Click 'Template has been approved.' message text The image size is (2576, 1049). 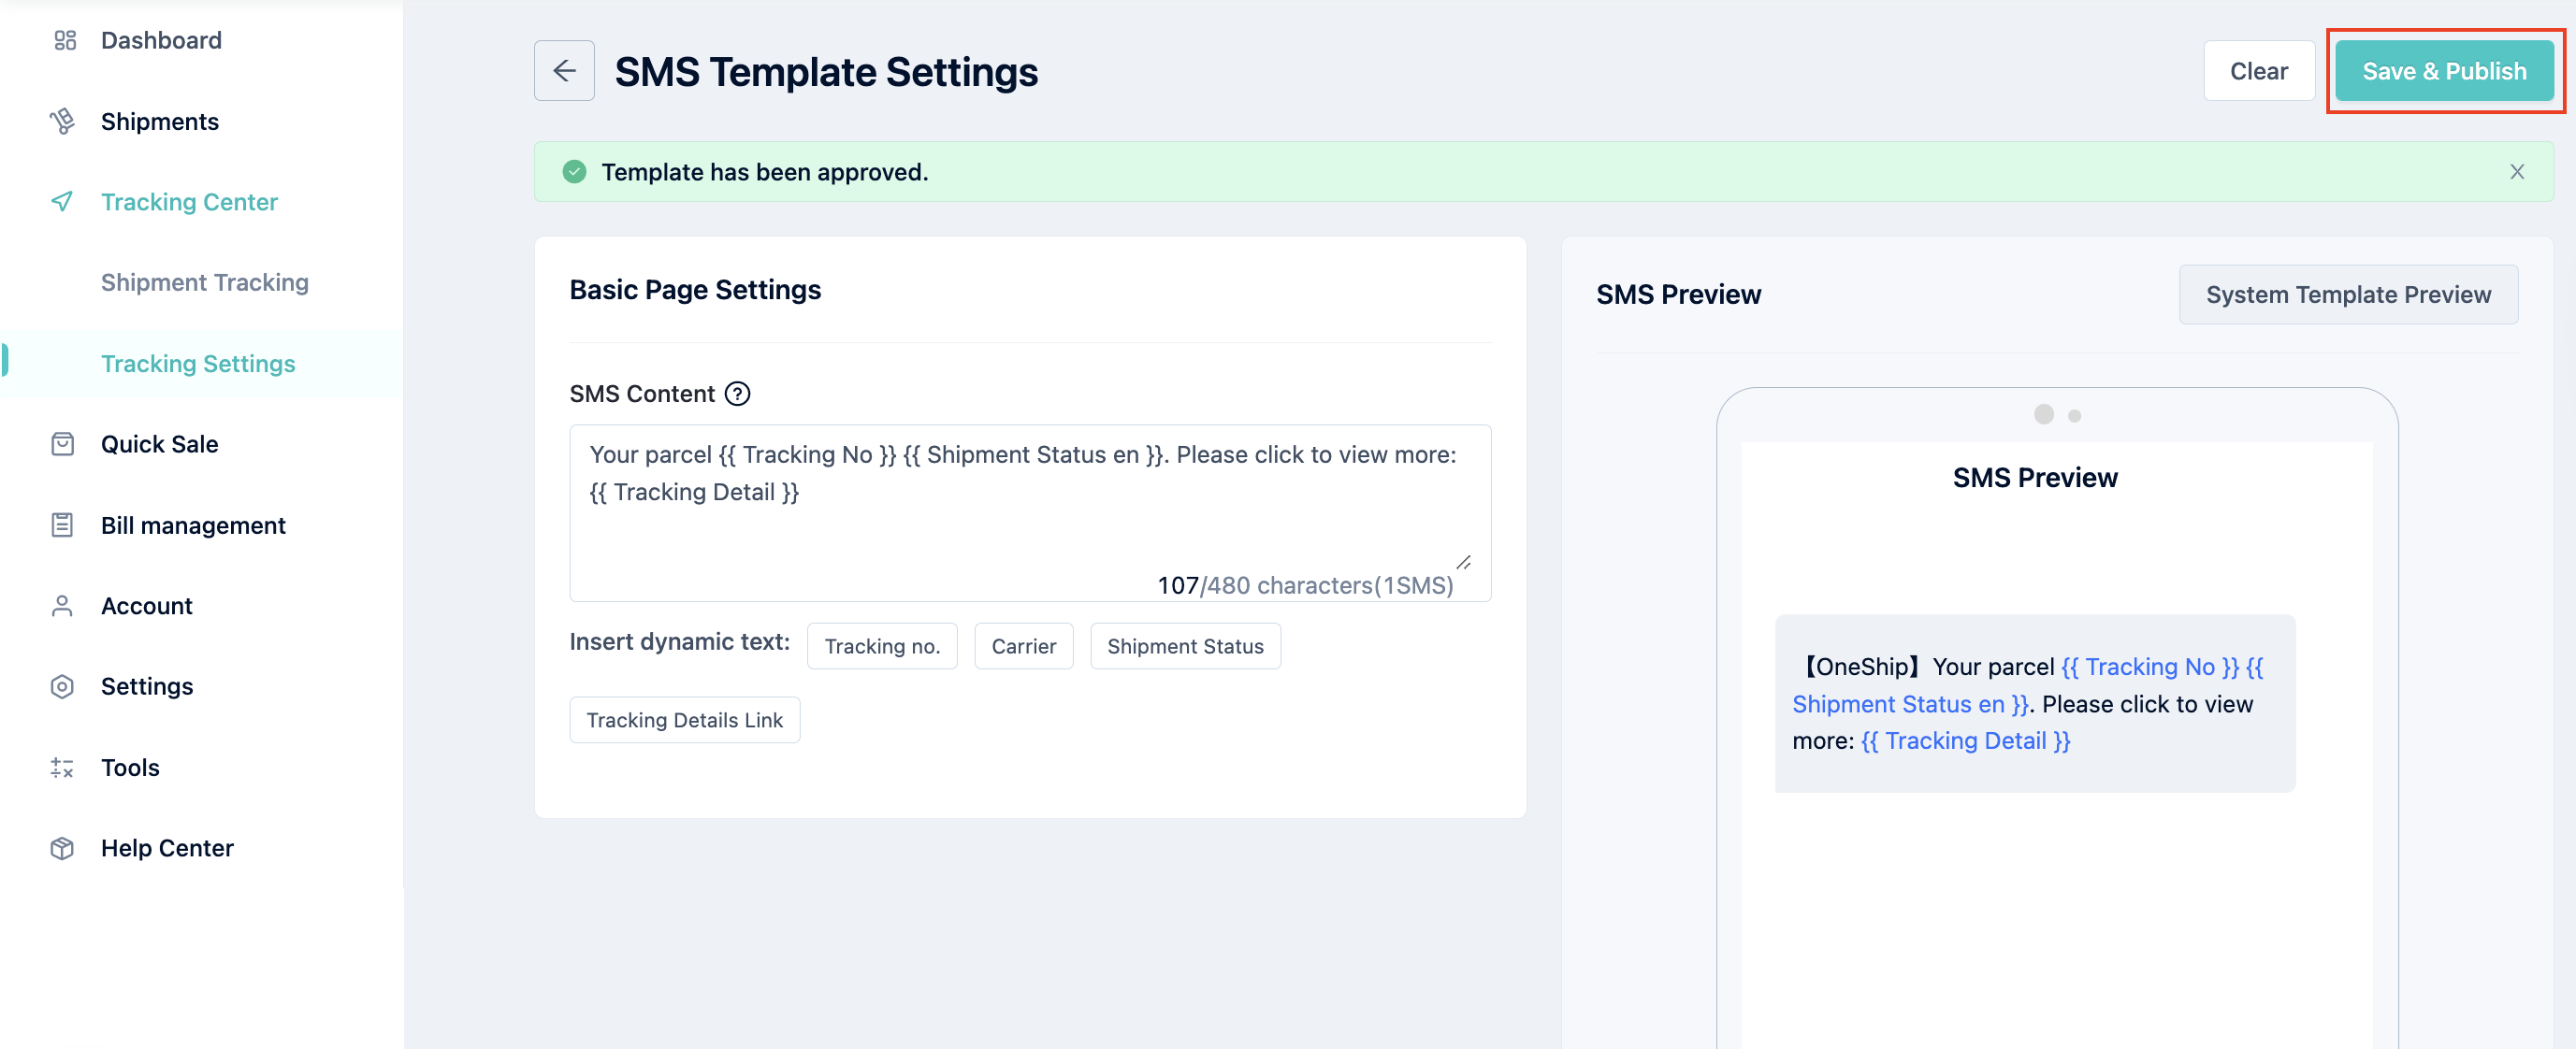pyautogui.click(x=765, y=172)
